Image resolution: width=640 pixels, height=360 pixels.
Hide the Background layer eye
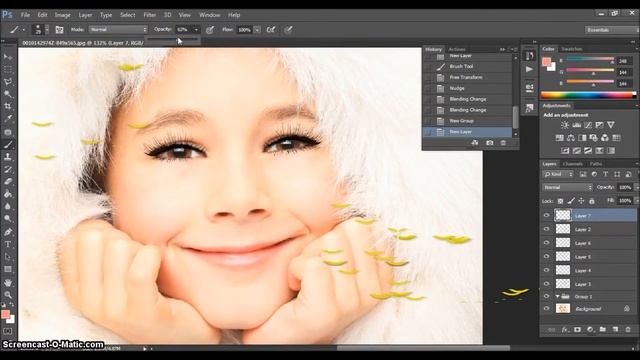[547, 309]
